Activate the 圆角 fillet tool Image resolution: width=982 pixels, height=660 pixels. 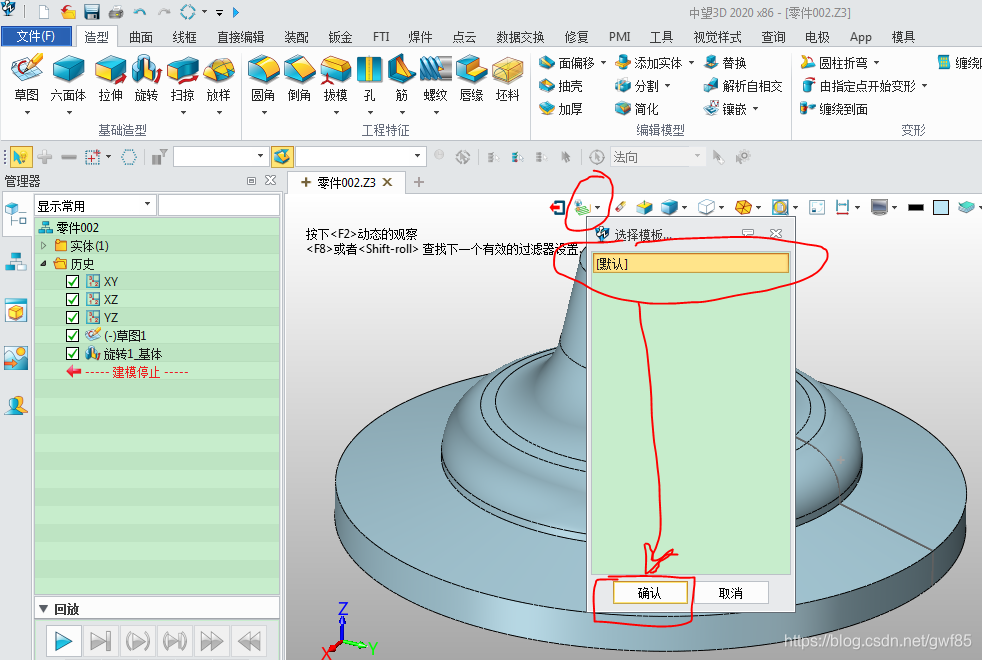(263, 74)
